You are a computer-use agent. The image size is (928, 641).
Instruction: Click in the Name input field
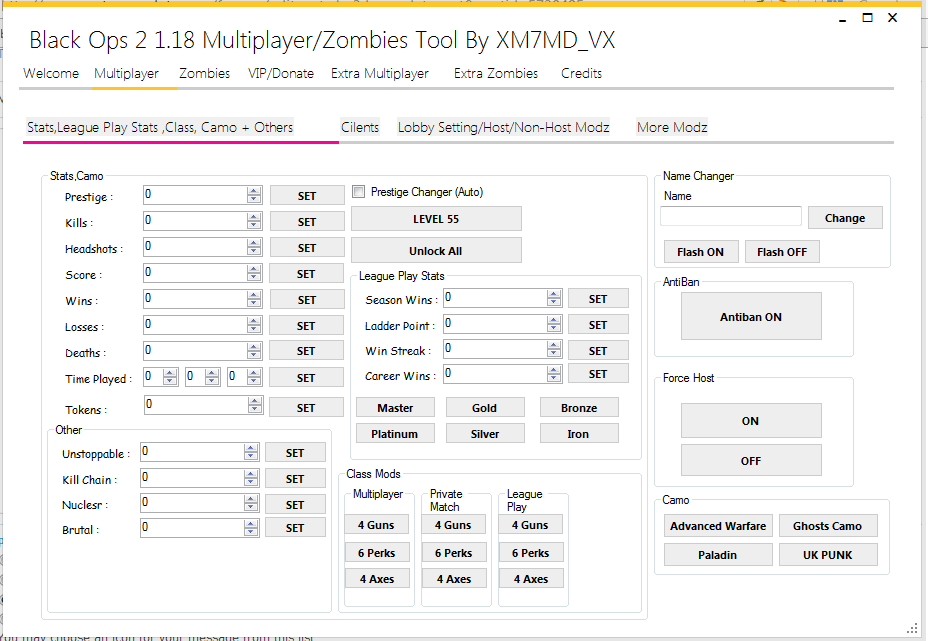coord(731,216)
